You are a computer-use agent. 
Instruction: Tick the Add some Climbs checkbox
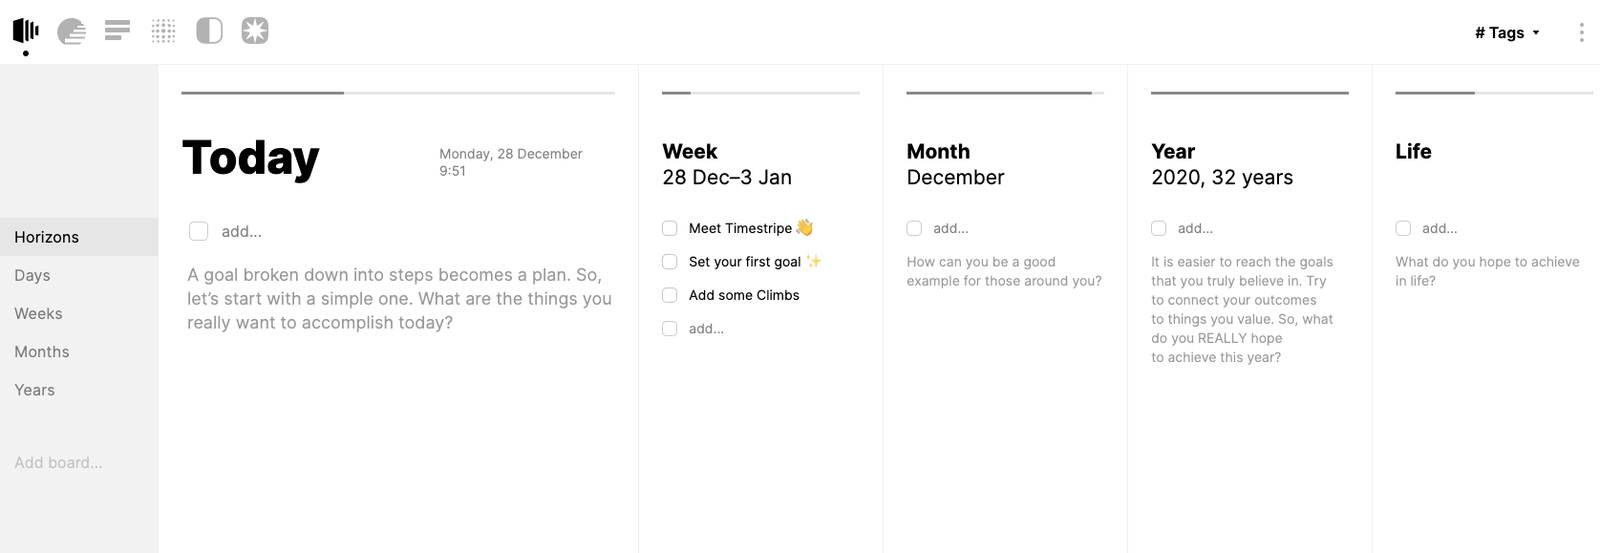point(670,295)
